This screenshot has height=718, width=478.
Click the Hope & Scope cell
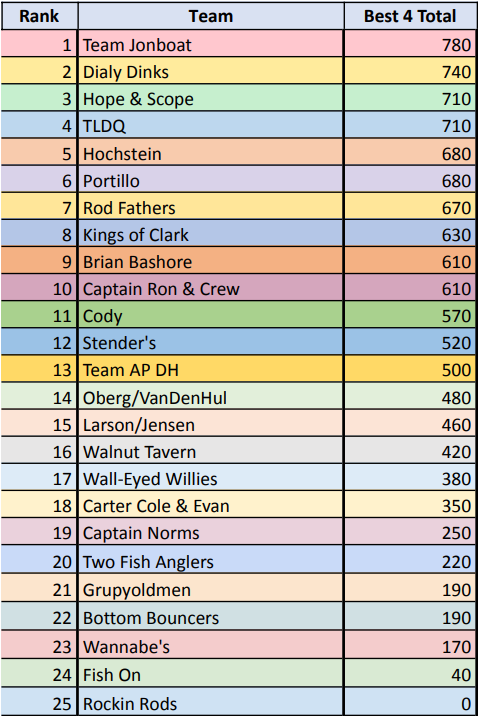coord(211,98)
